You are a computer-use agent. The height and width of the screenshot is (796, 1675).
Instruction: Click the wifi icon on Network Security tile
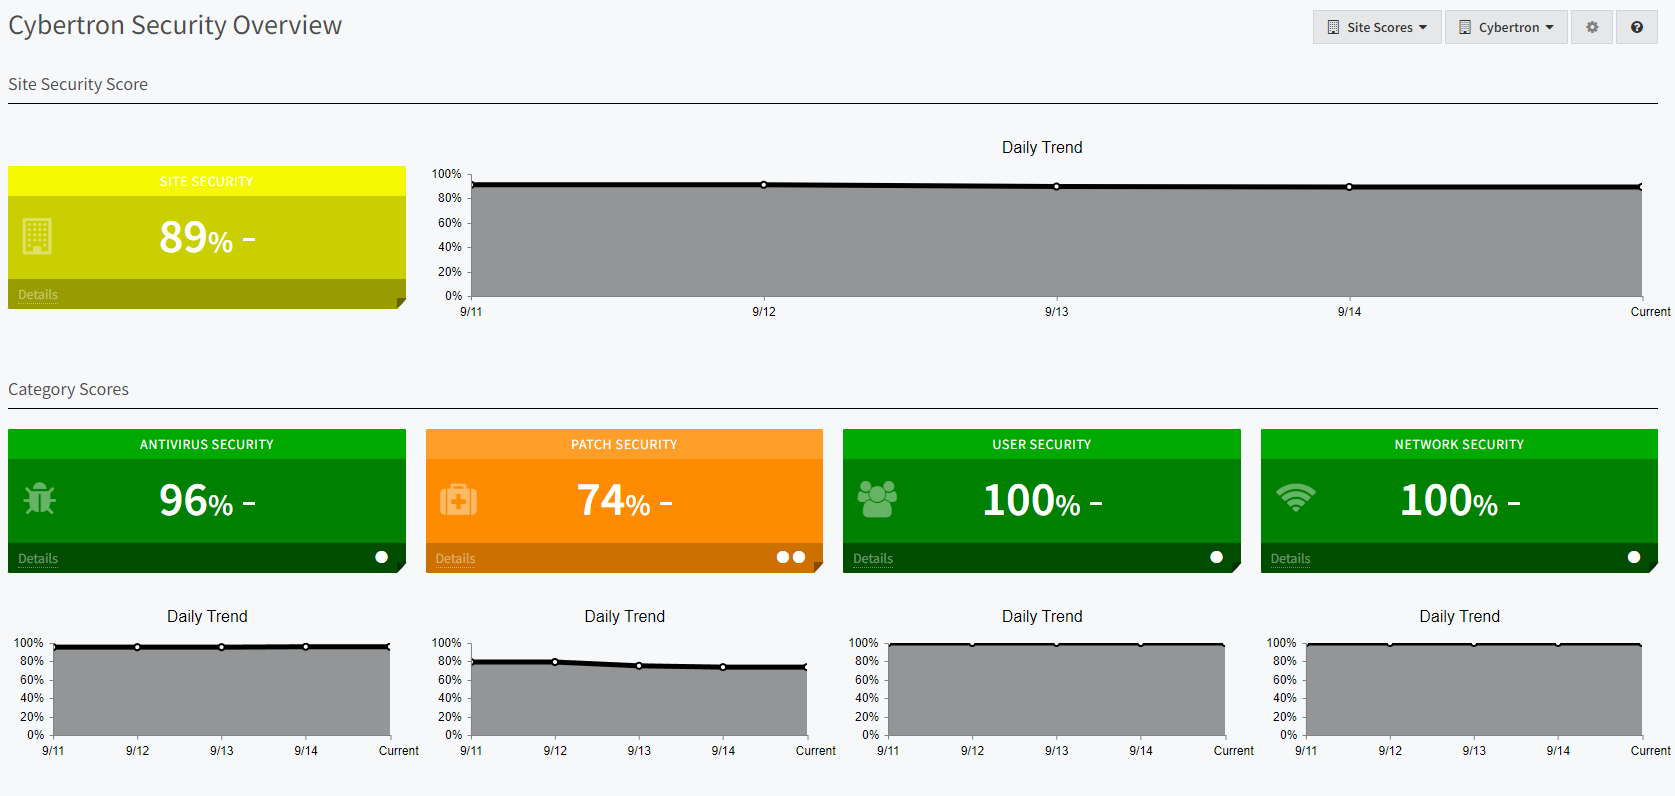coord(1295,497)
